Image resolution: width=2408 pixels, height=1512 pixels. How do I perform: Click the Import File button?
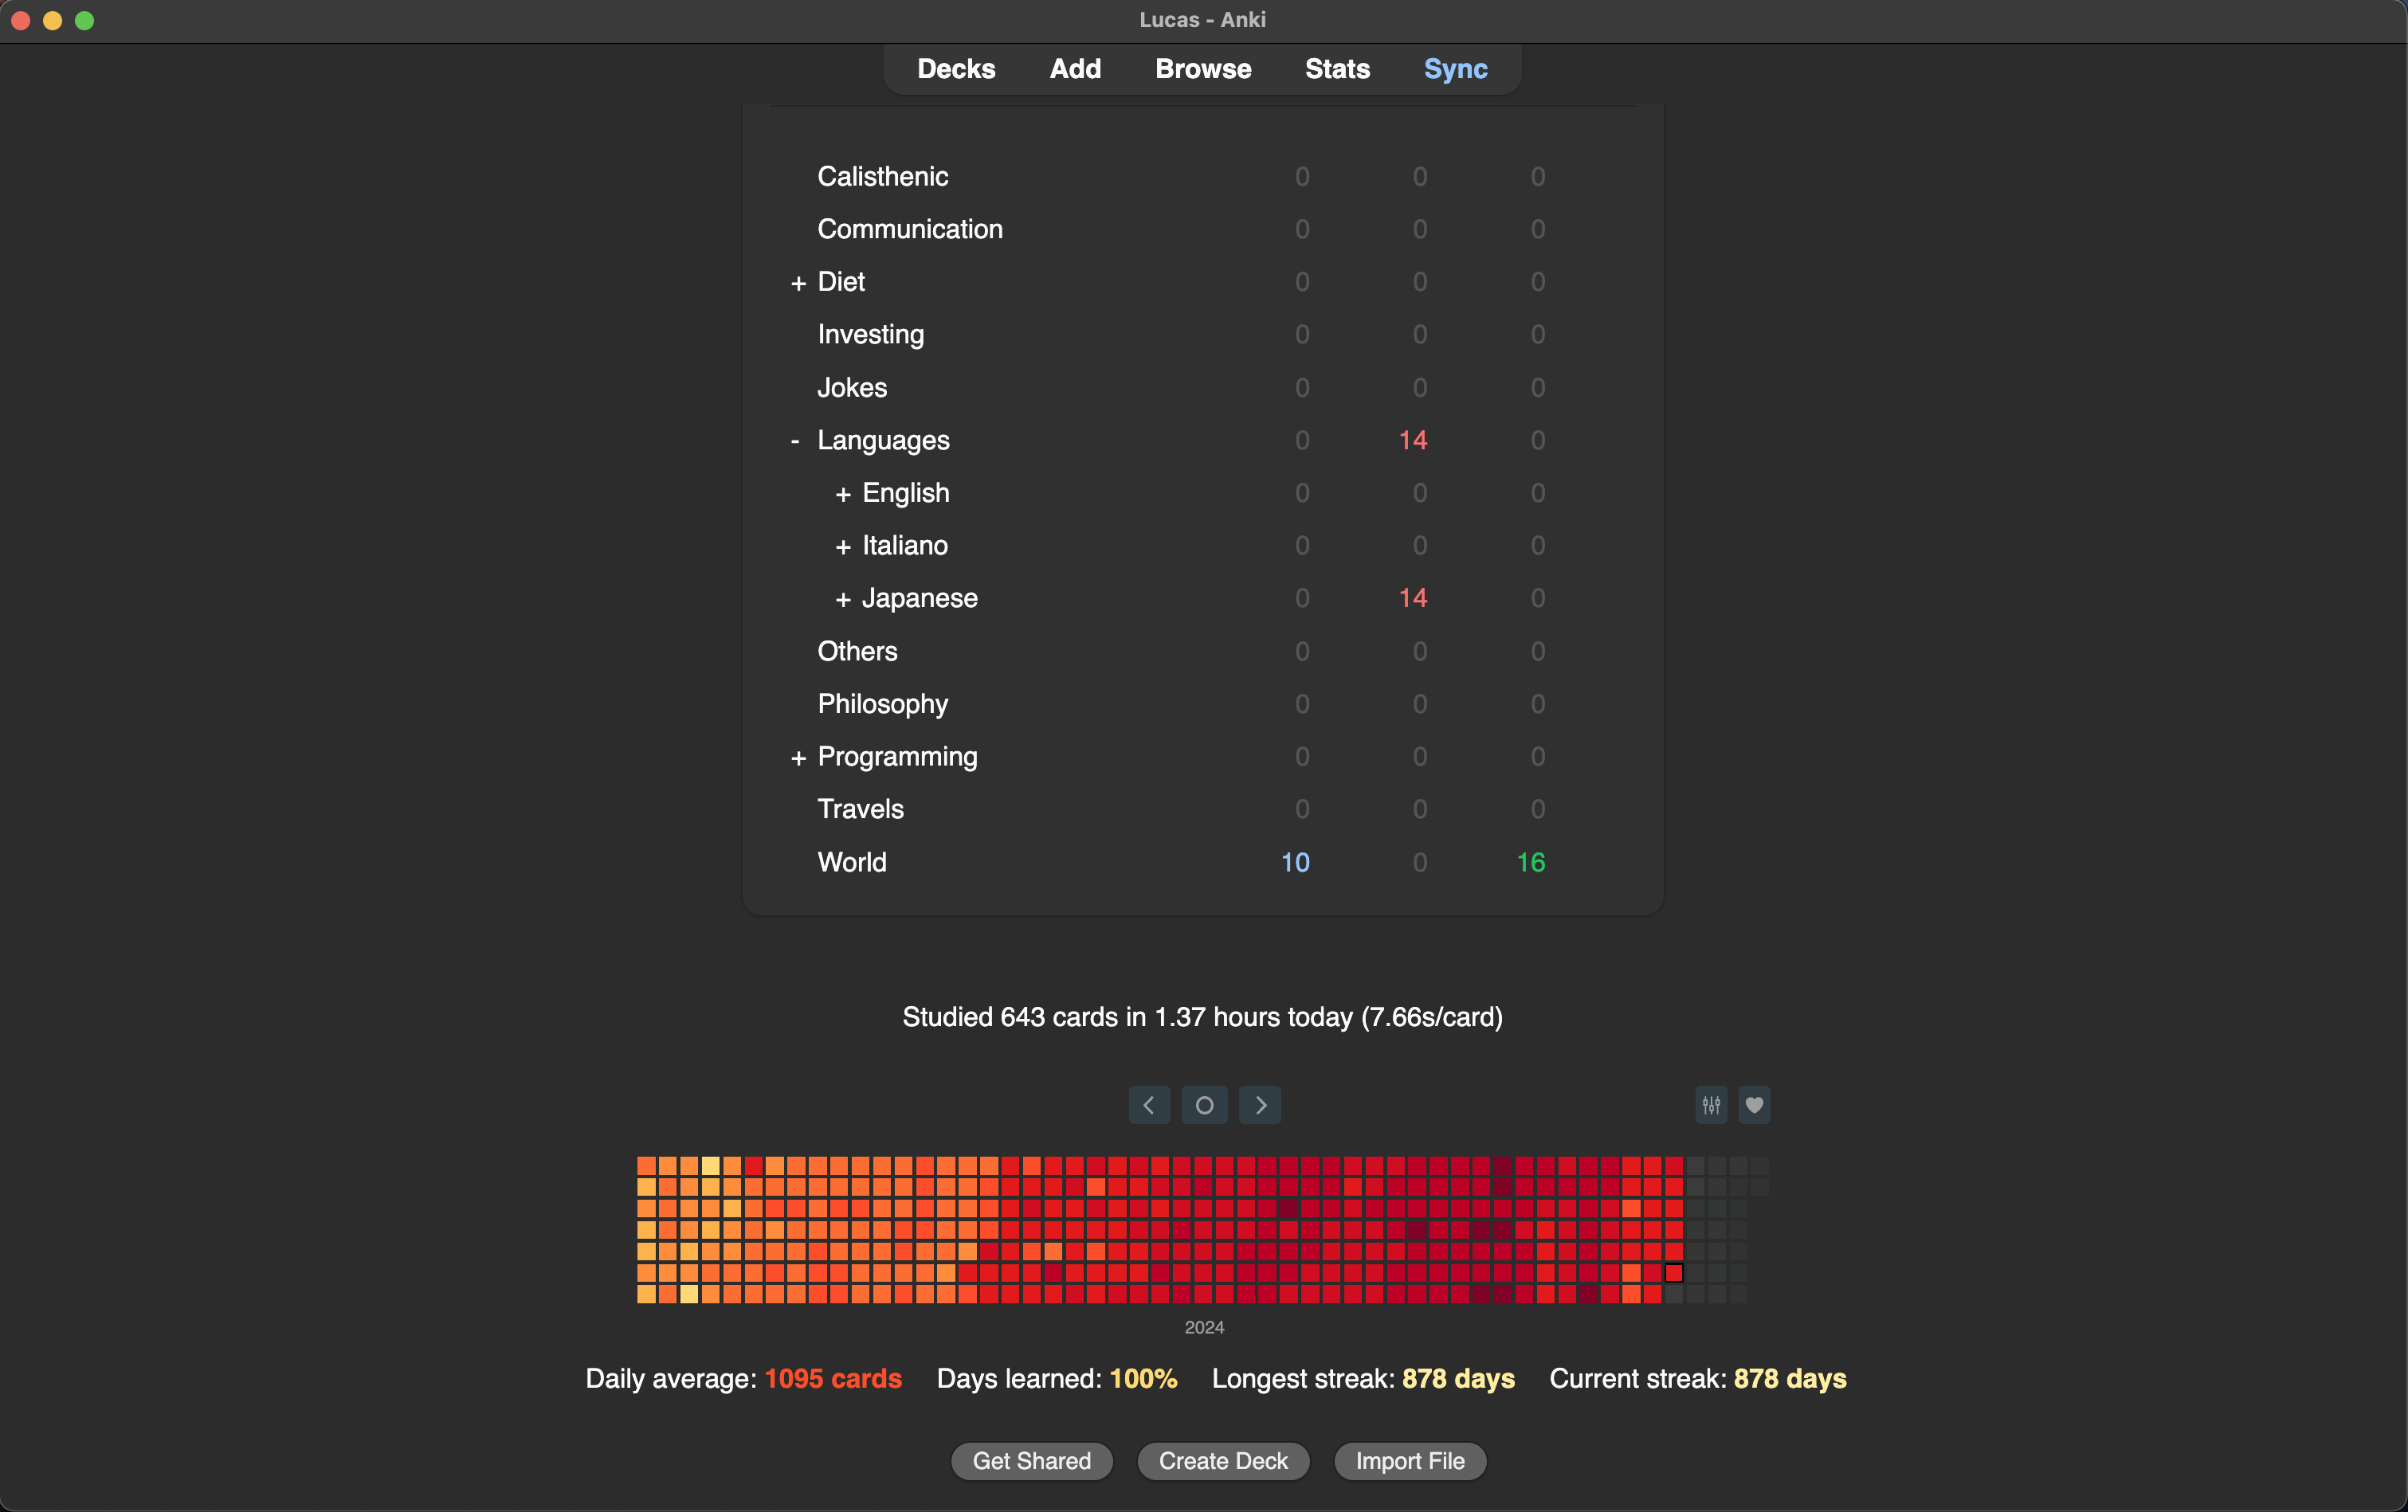1408,1459
